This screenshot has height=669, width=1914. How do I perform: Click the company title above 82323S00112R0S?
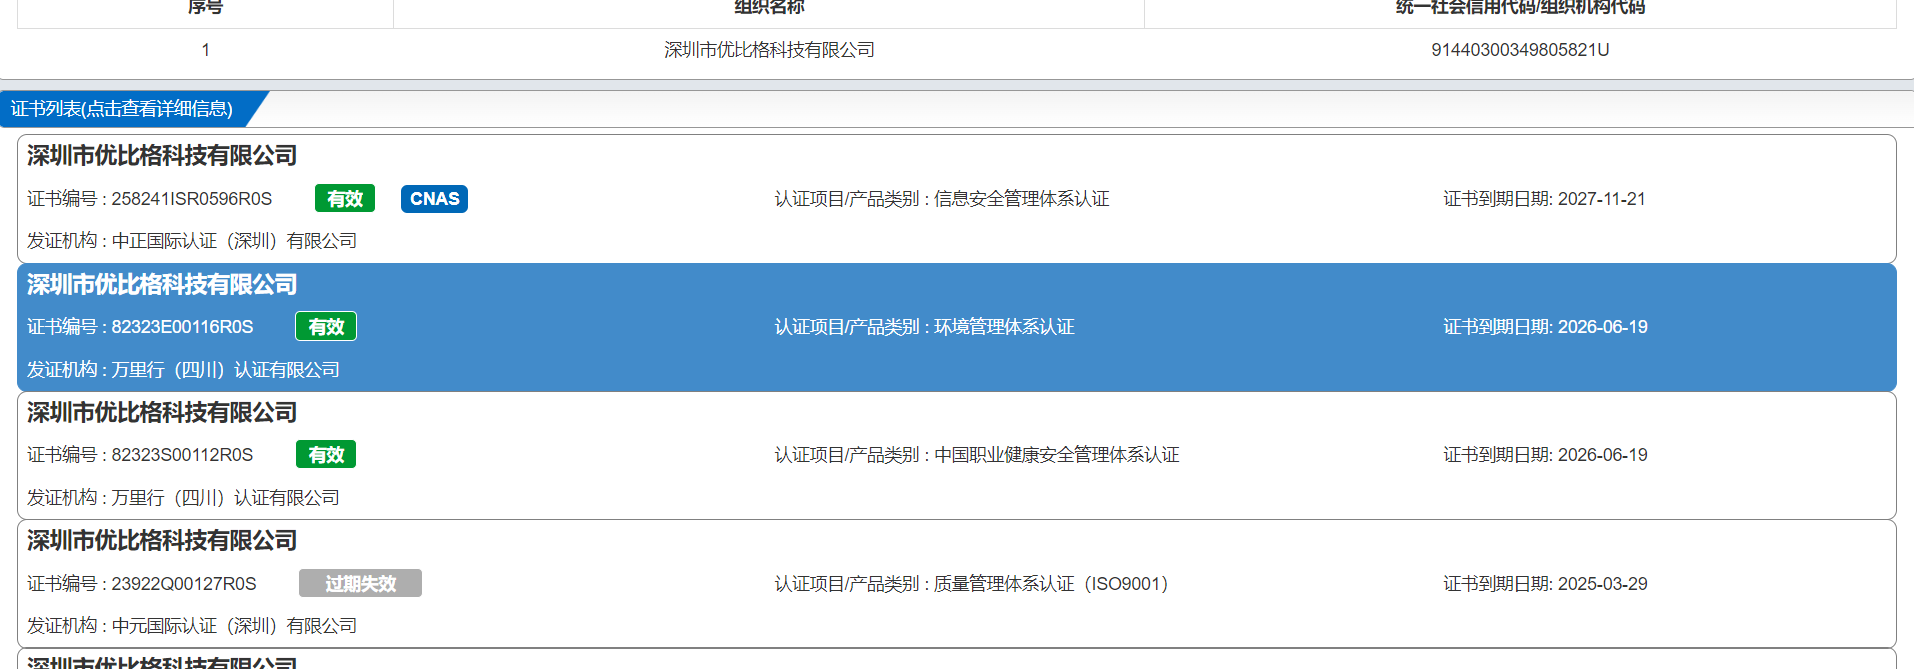(x=162, y=413)
